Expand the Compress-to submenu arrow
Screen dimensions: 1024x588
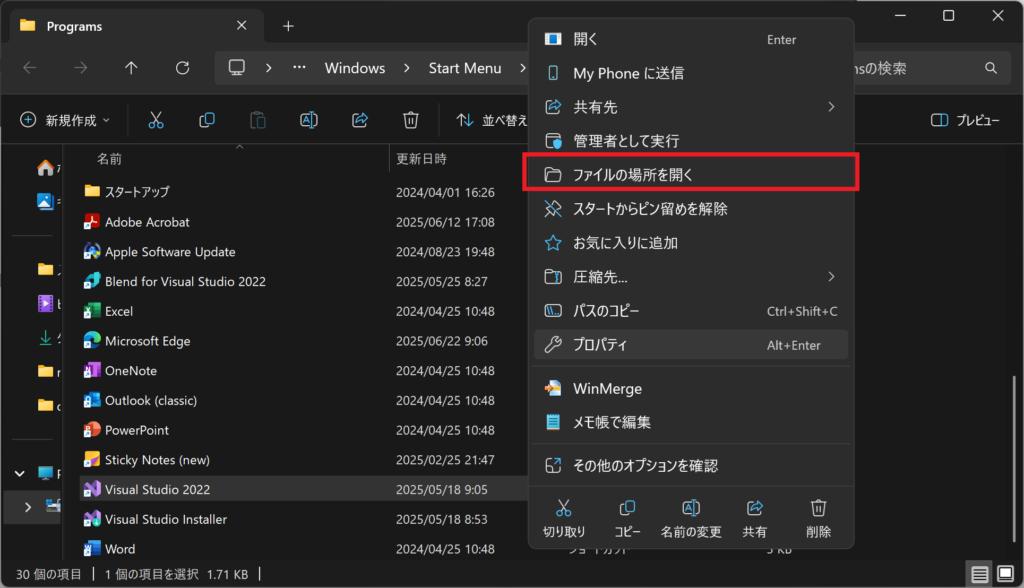[831, 276]
